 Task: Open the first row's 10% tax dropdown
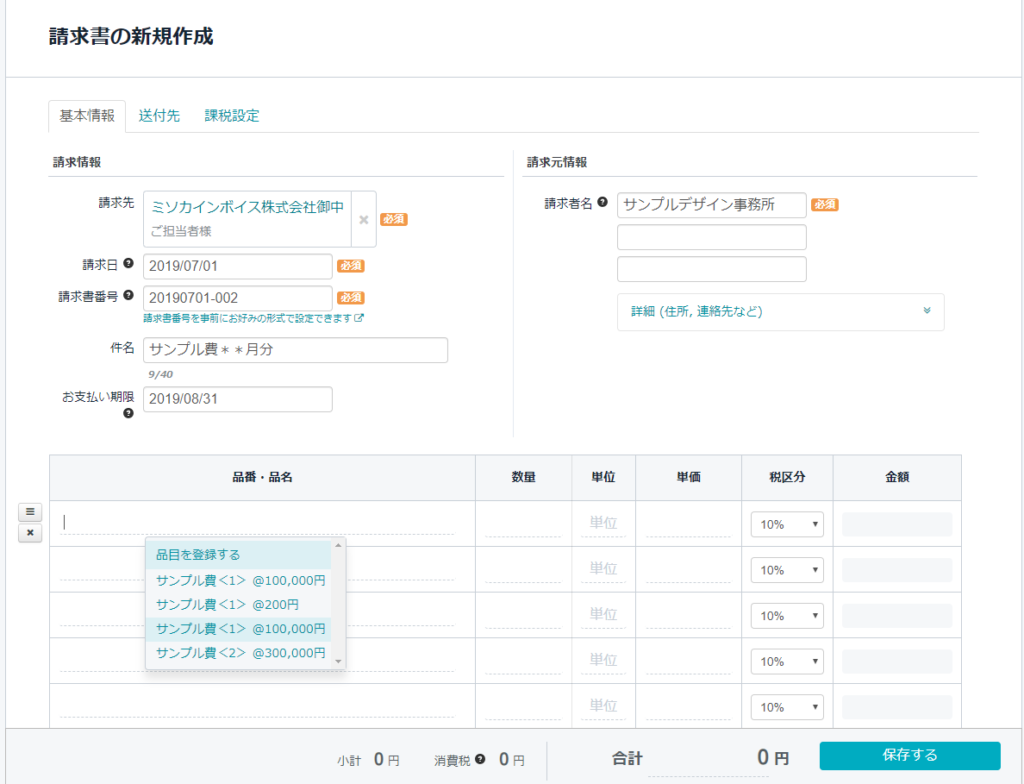787,525
